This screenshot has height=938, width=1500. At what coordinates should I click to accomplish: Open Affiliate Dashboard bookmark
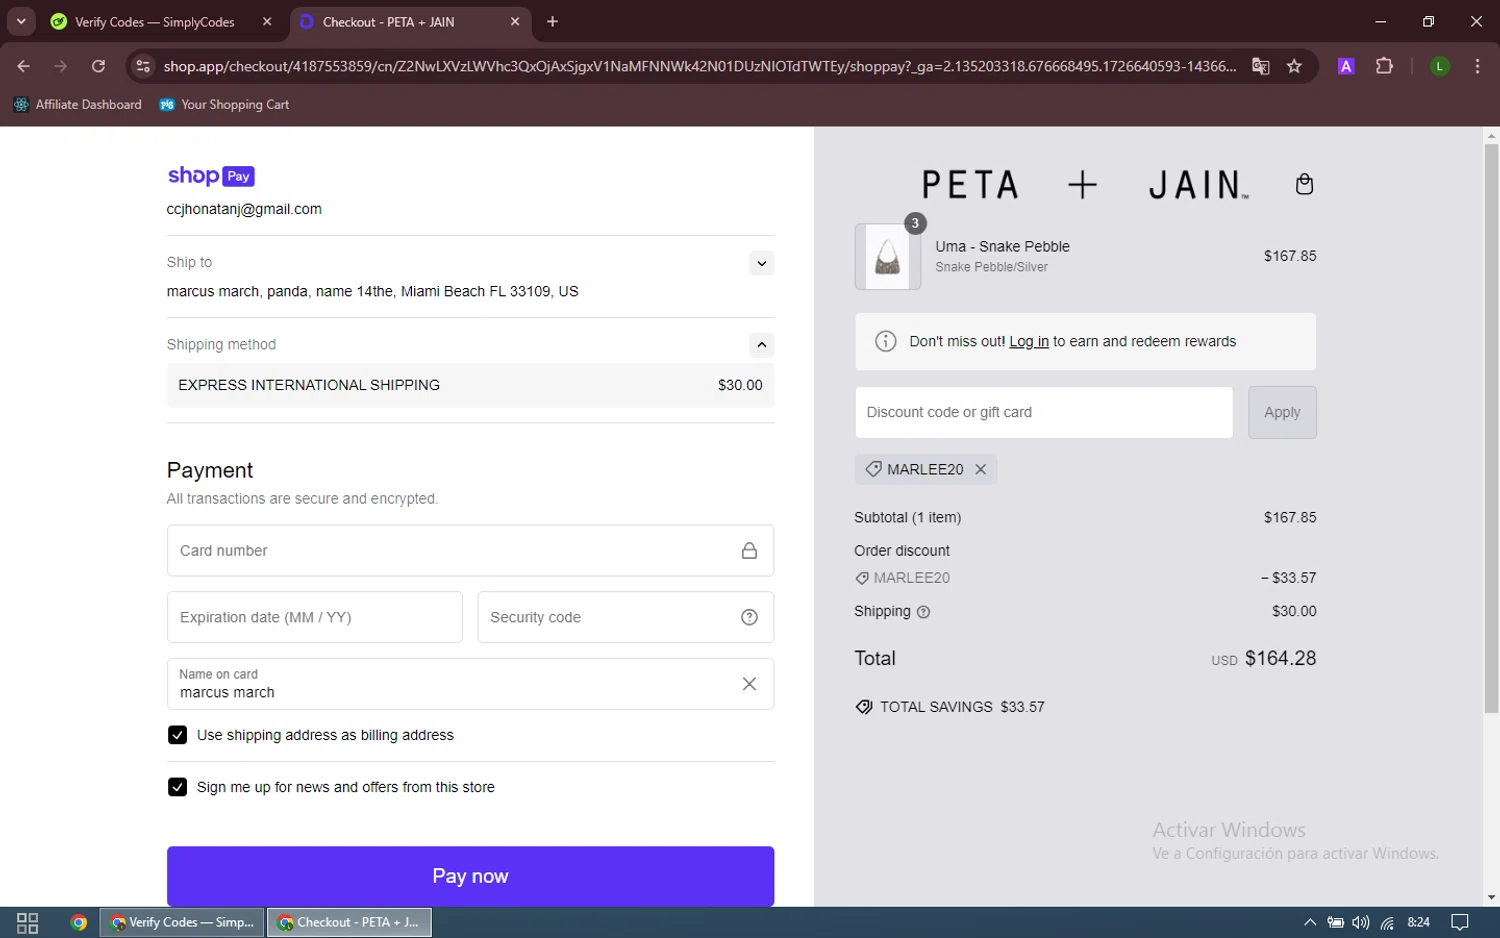[78, 104]
